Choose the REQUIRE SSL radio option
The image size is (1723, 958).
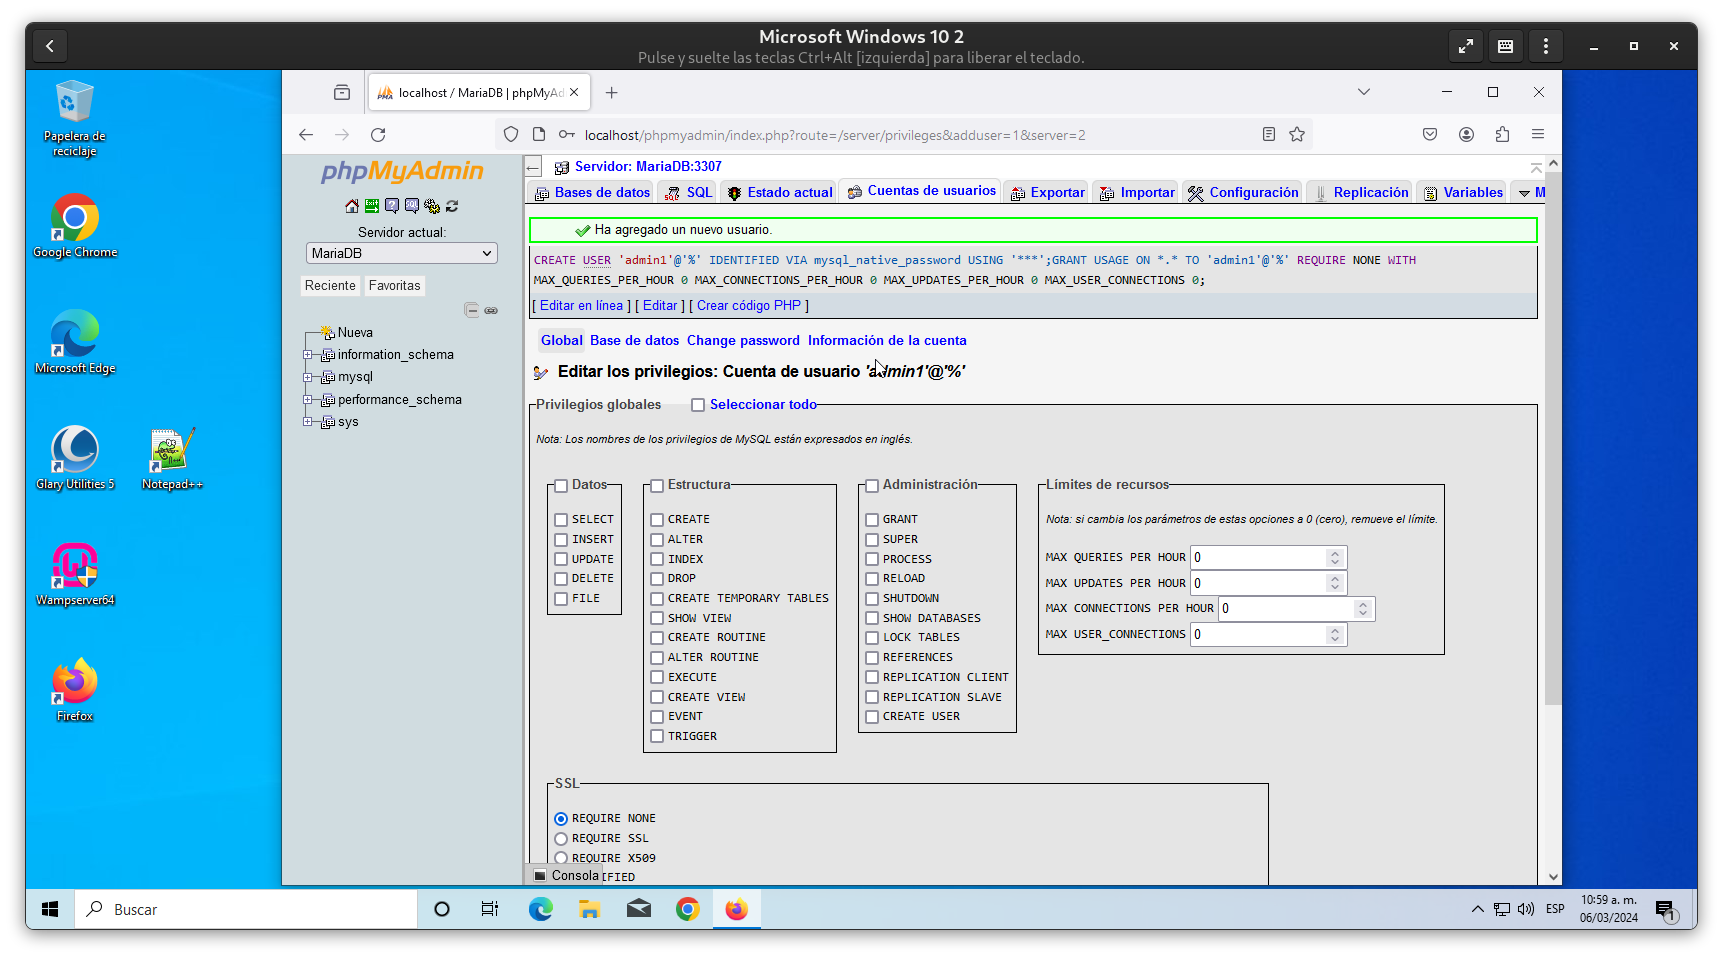point(561,839)
